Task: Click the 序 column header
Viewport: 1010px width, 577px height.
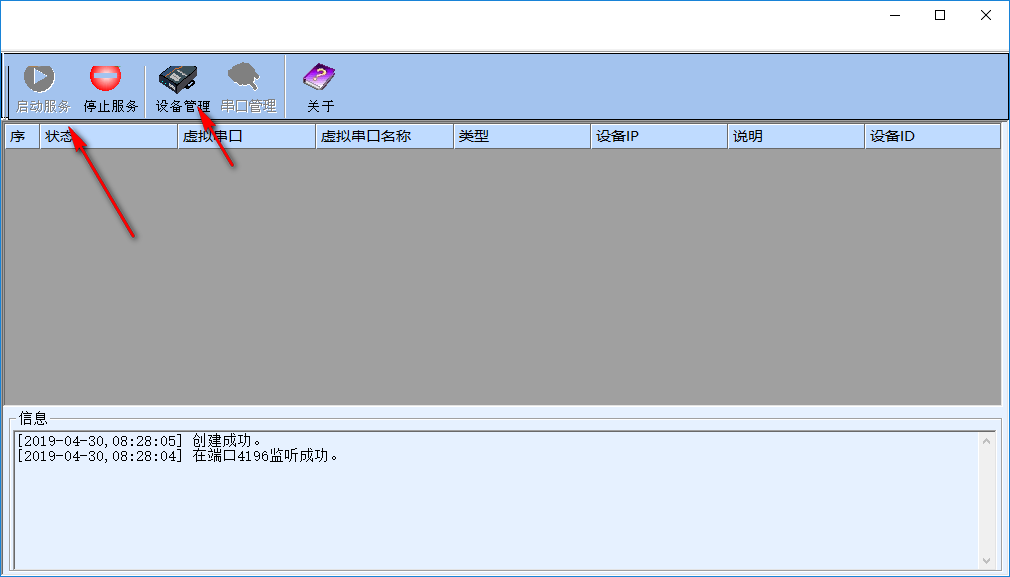Action: tap(21, 136)
